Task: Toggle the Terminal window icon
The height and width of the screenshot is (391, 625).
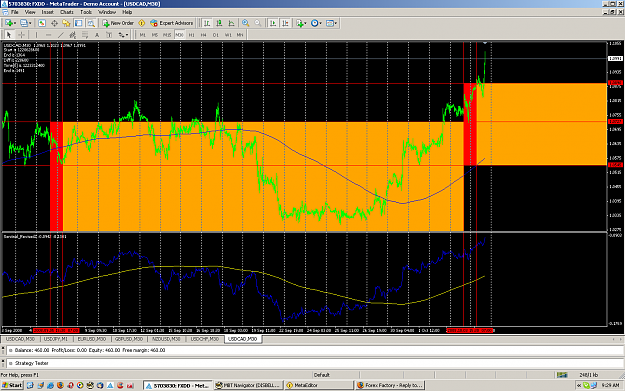Action: pos(79,23)
